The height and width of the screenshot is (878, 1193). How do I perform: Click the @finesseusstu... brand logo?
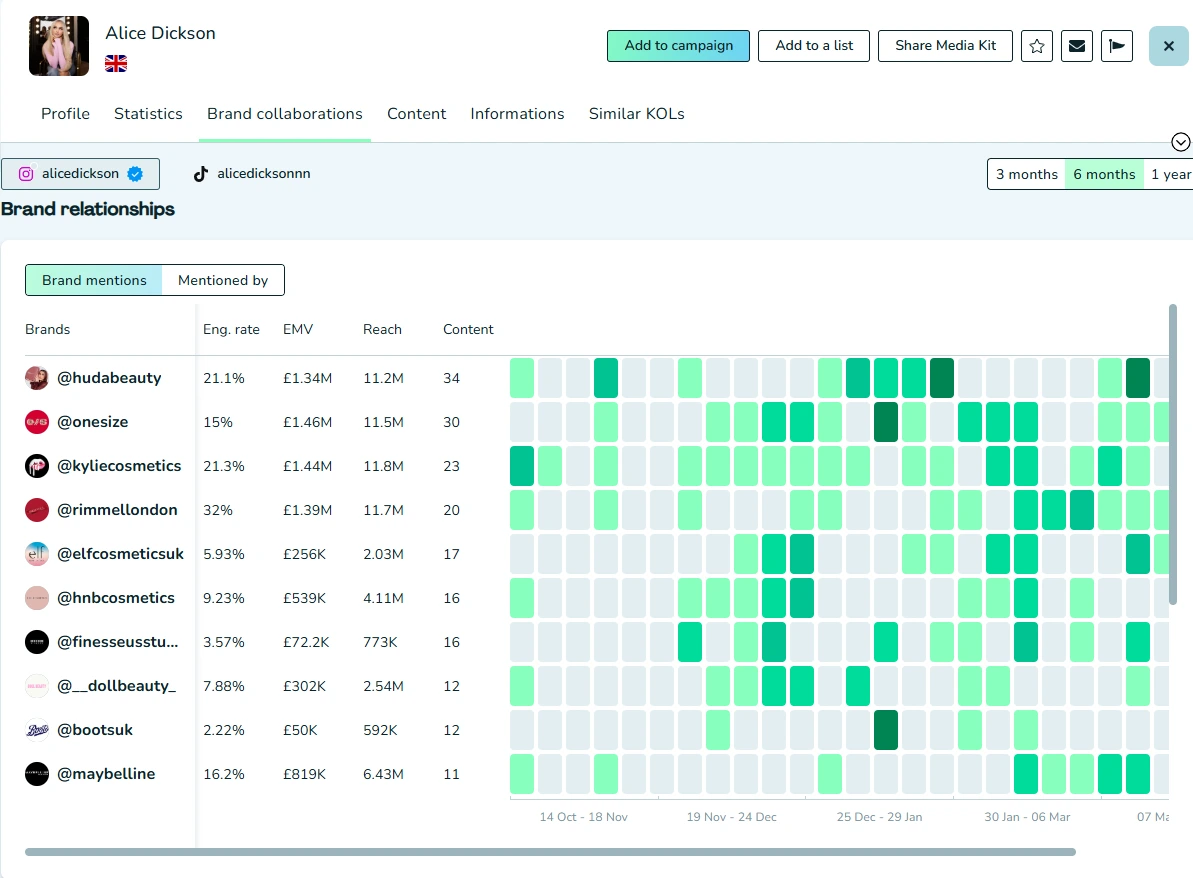tap(37, 642)
